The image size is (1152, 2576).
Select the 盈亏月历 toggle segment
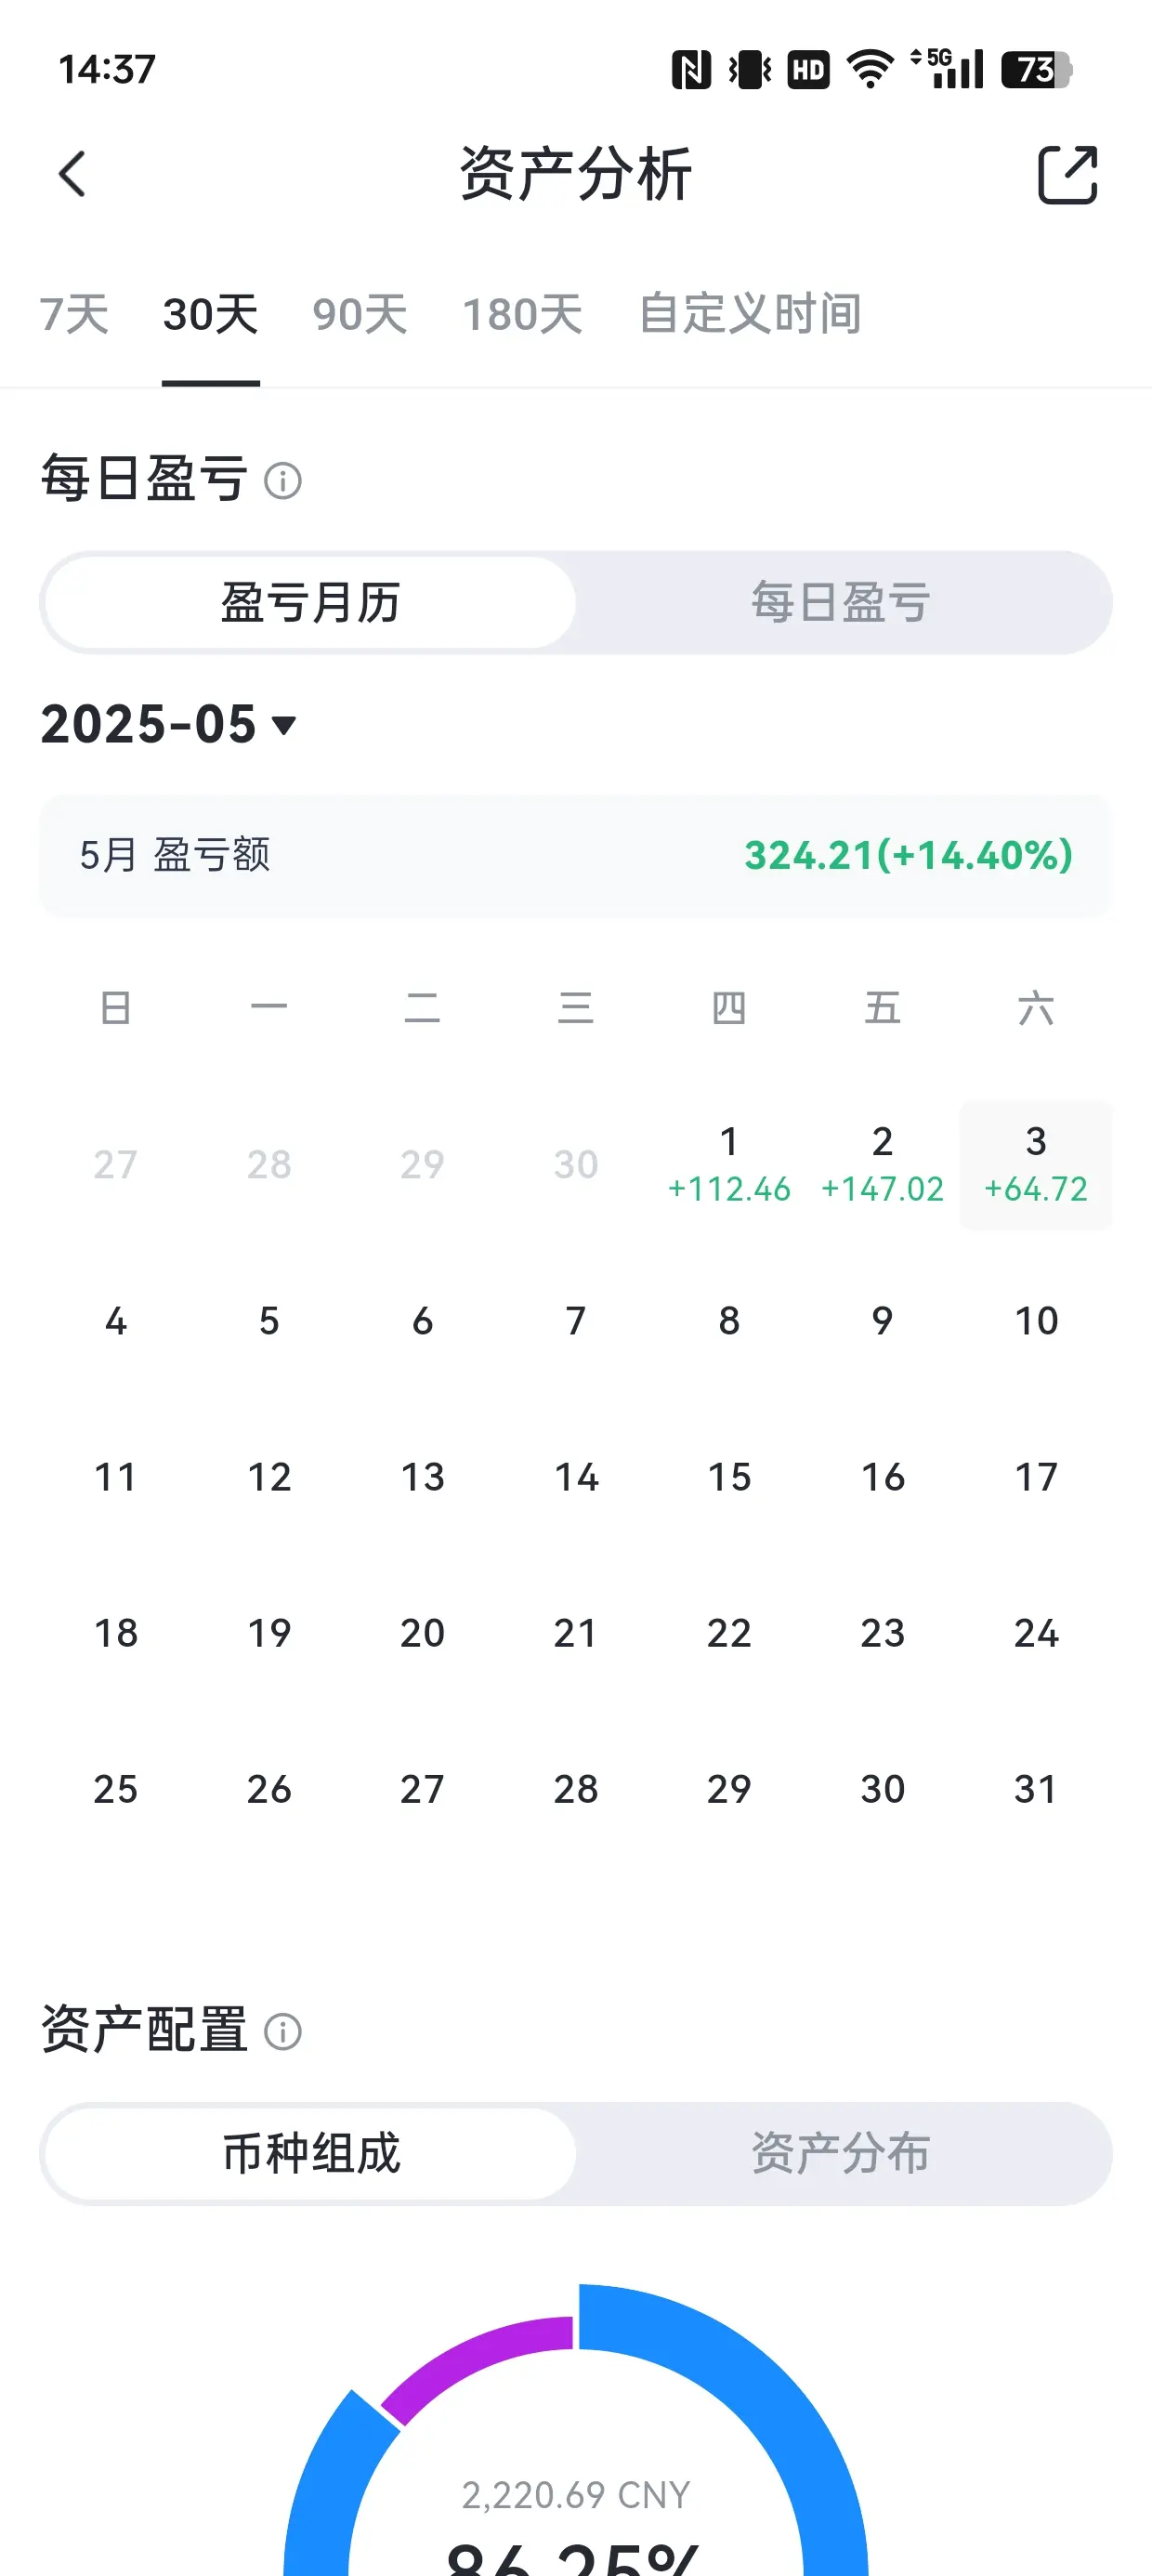pos(311,603)
